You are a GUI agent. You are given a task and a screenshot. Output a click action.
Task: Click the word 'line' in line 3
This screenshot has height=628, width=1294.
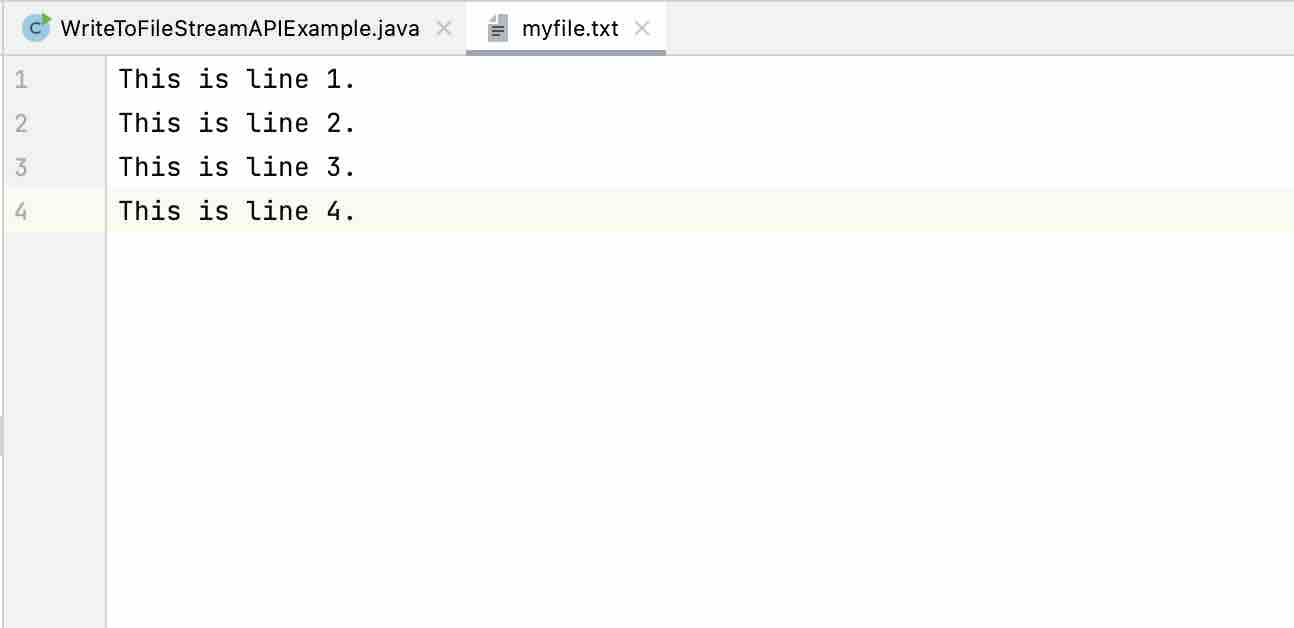tap(277, 167)
